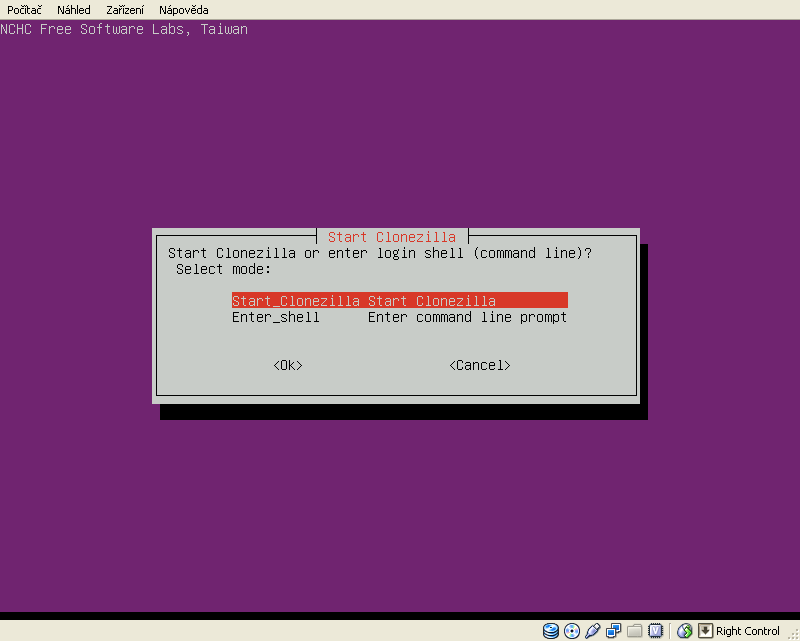Click the NCHC Free Software Labs header text
This screenshot has width=800, height=641.
pos(124,29)
